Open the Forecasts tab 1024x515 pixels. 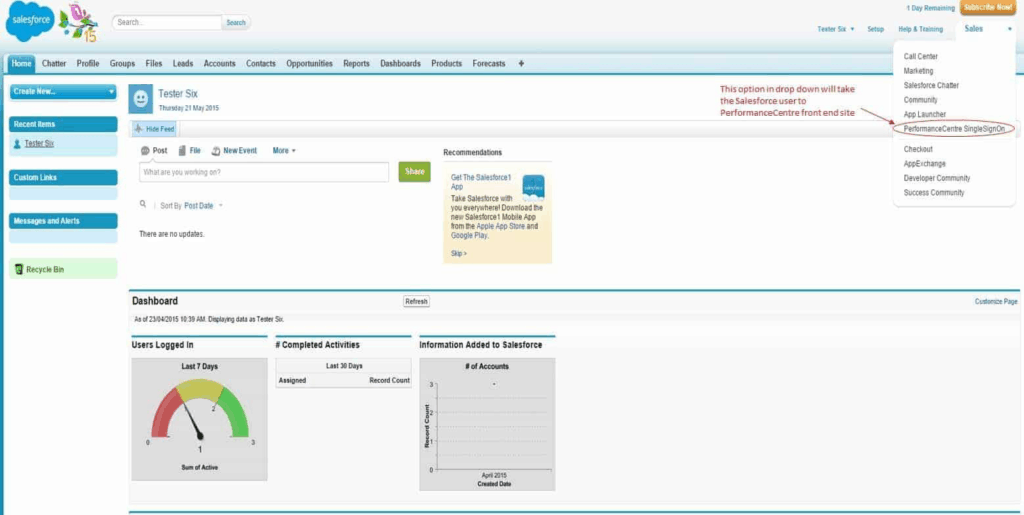pos(489,63)
